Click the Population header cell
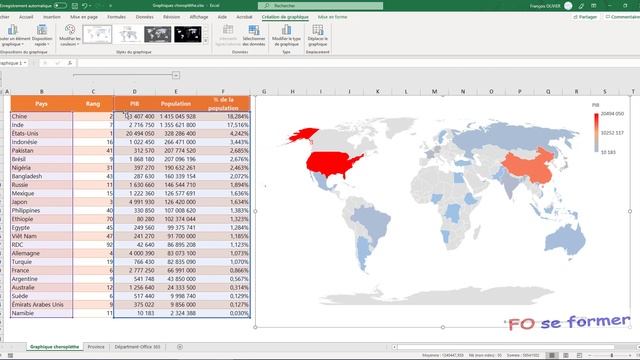The image size is (640, 360). [x=176, y=104]
